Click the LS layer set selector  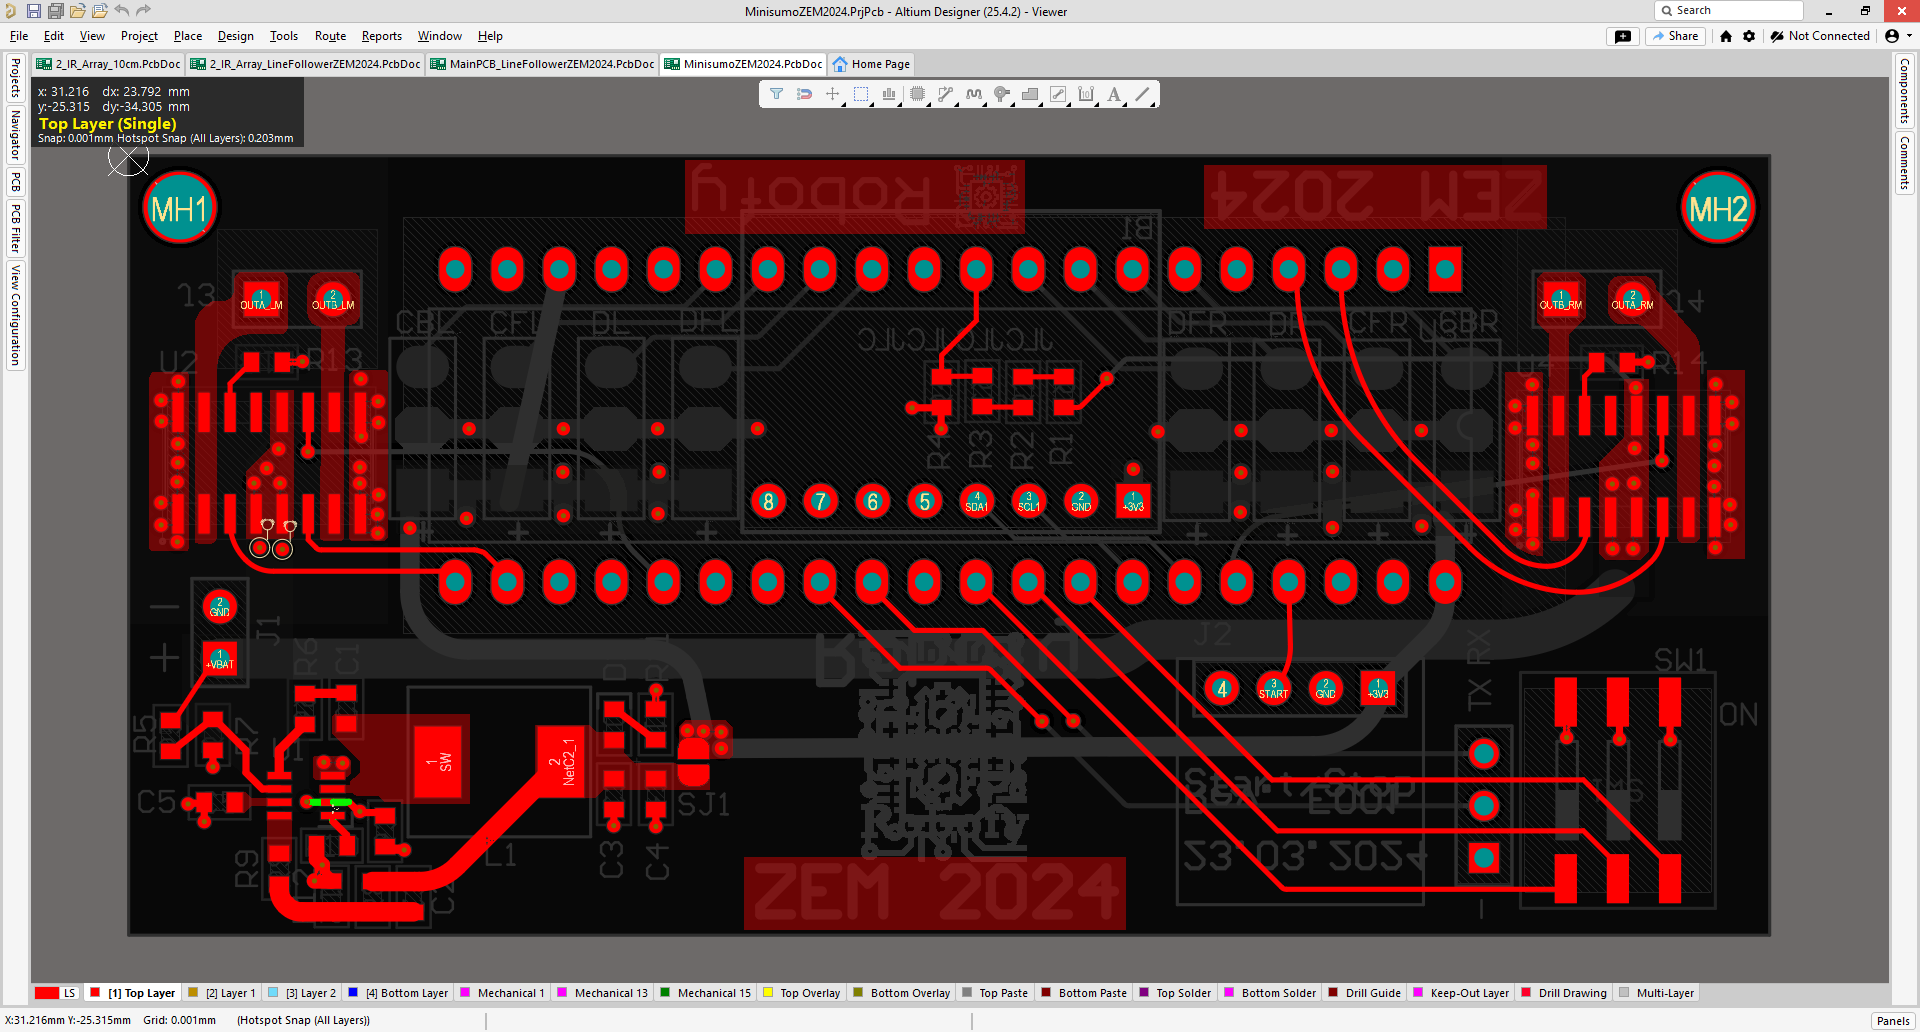tap(69, 993)
